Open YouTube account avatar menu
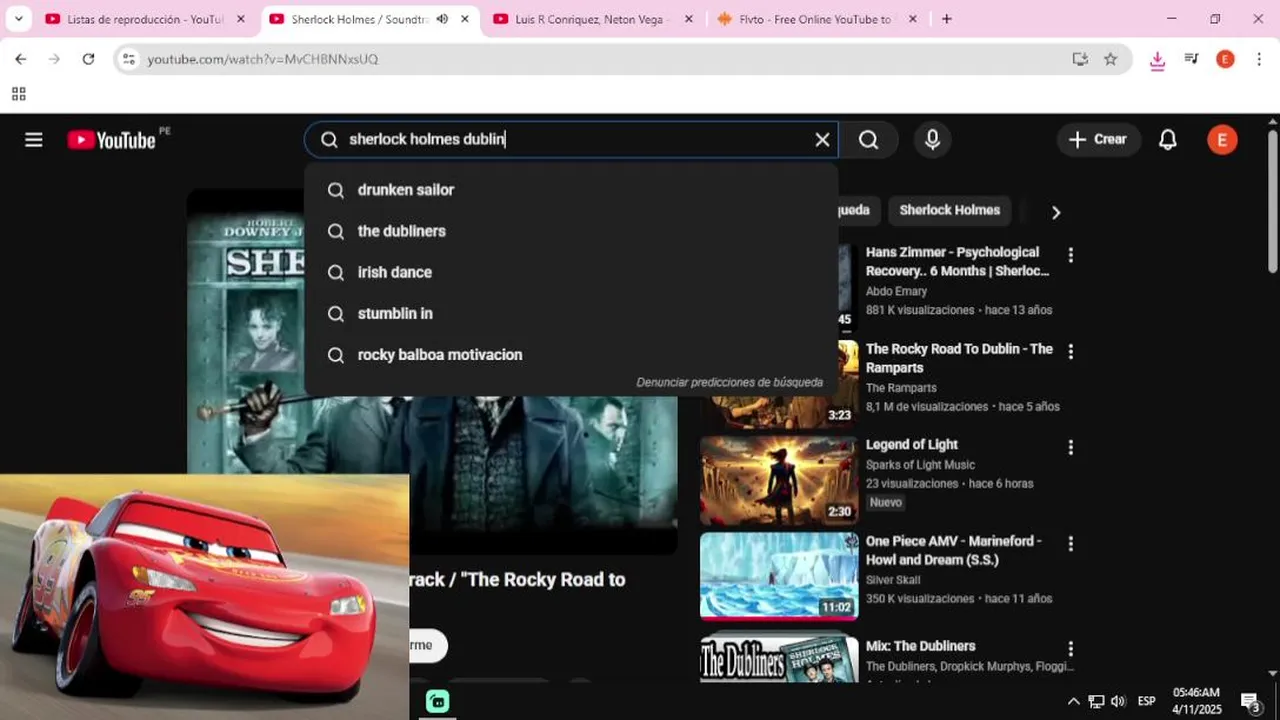1280x720 pixels. pyautogui.click(x=1222, y=140)
